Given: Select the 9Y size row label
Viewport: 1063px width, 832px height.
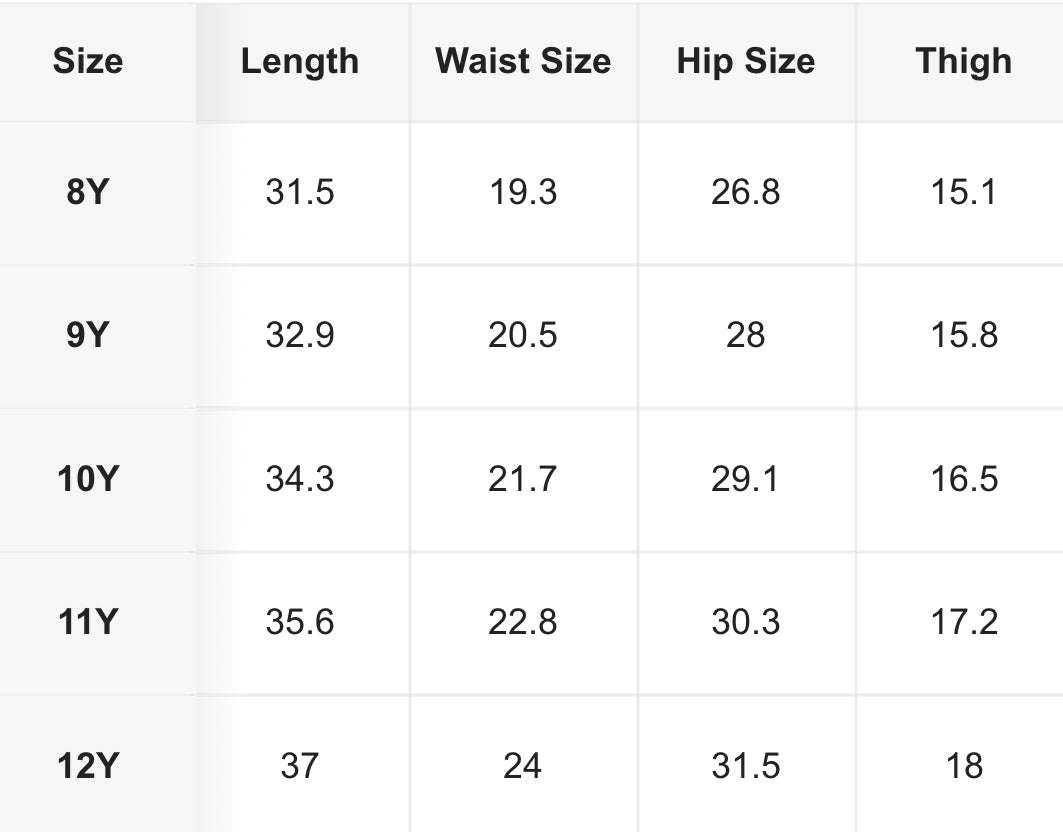Looking at the screenshot, I should pos(87,335).
